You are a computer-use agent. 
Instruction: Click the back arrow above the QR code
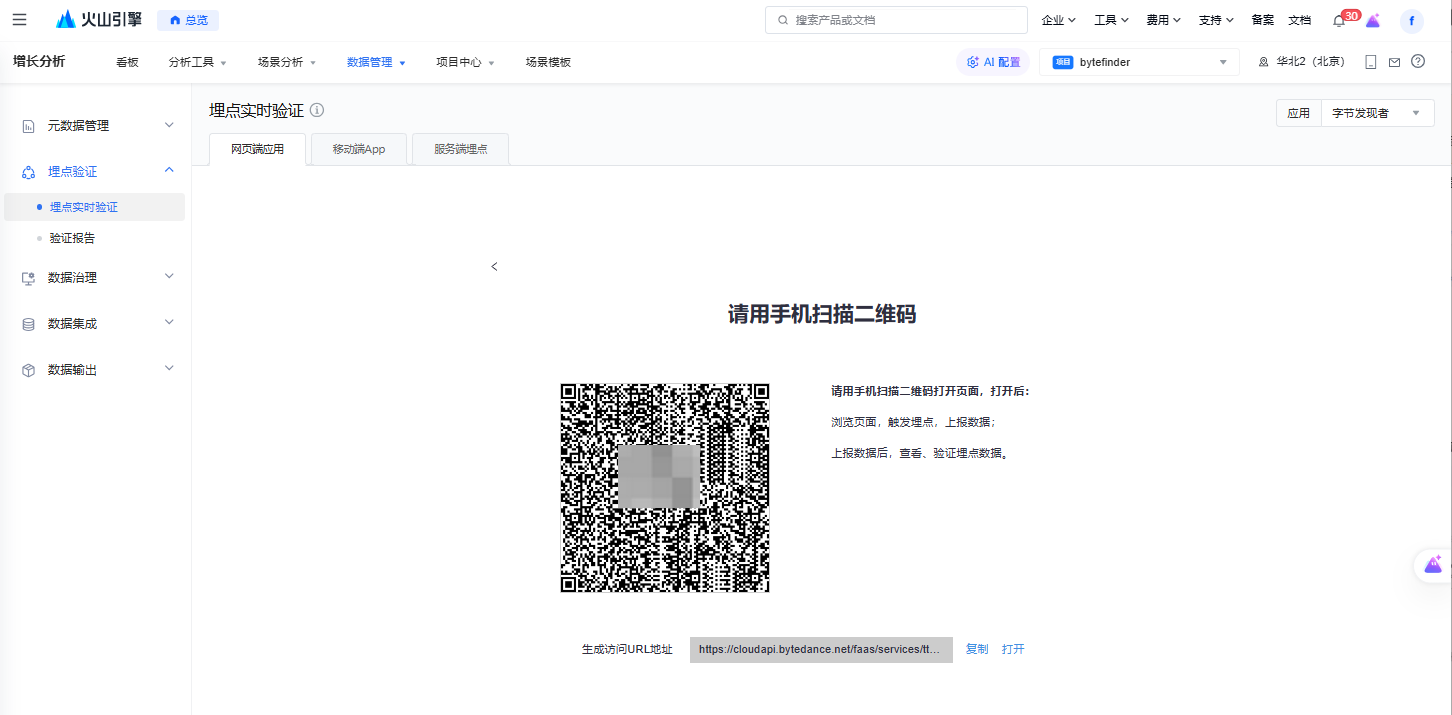coord(494,267)
